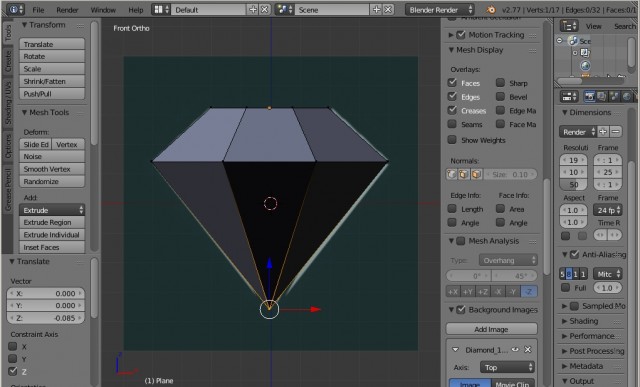640x387 pixels.
Task: Remove render preset with minus
Action: tap(616, 131)
